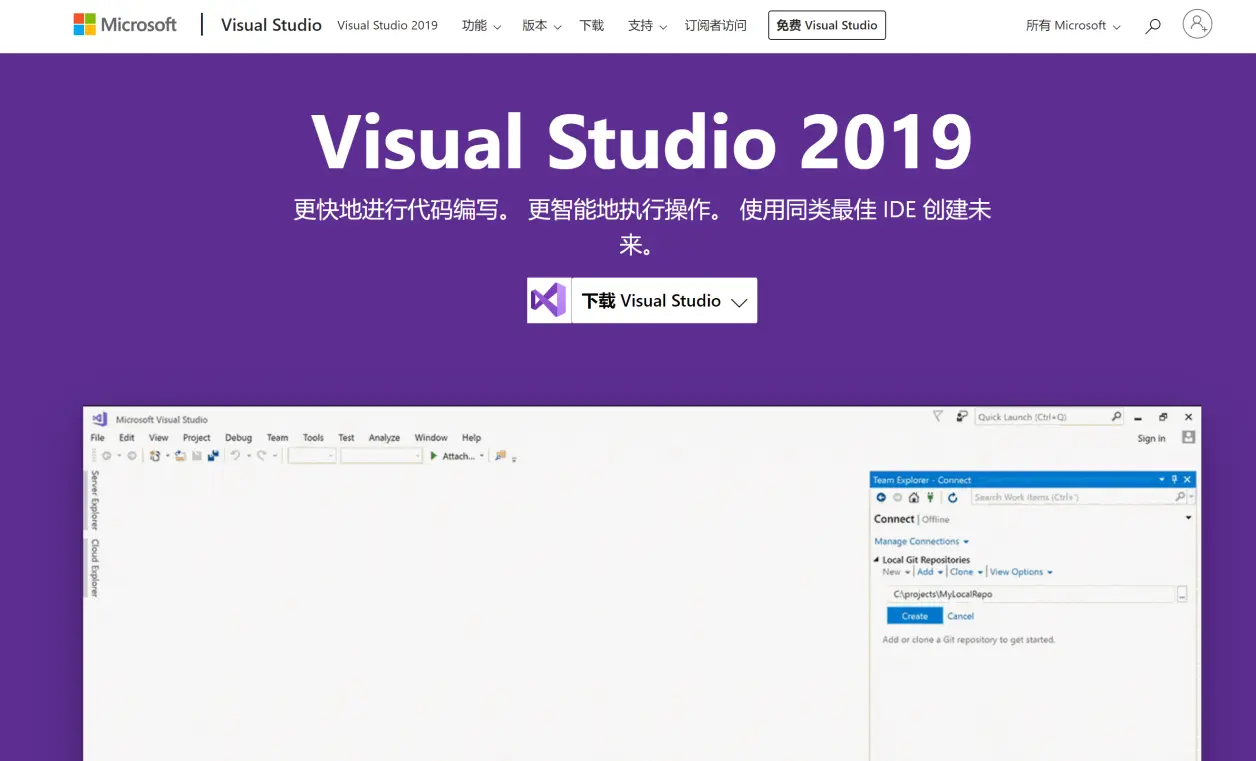The height and width of the screenshot is (761, 1256).
Task: Click the Team Explorer pin icon
Action: pos(1174,479)
